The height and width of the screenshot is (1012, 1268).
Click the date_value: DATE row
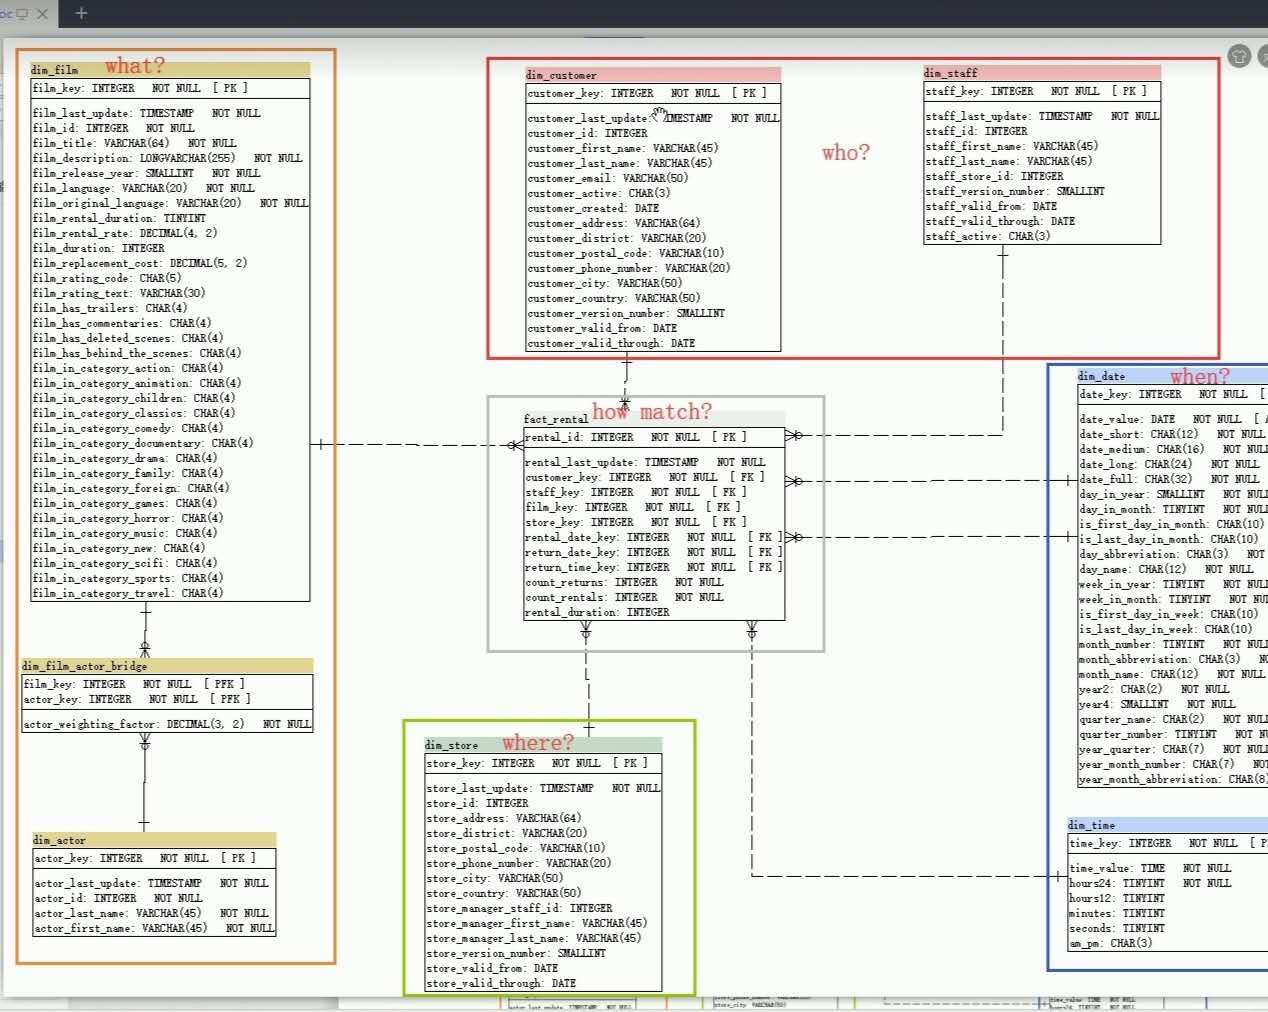(1171, 419)
